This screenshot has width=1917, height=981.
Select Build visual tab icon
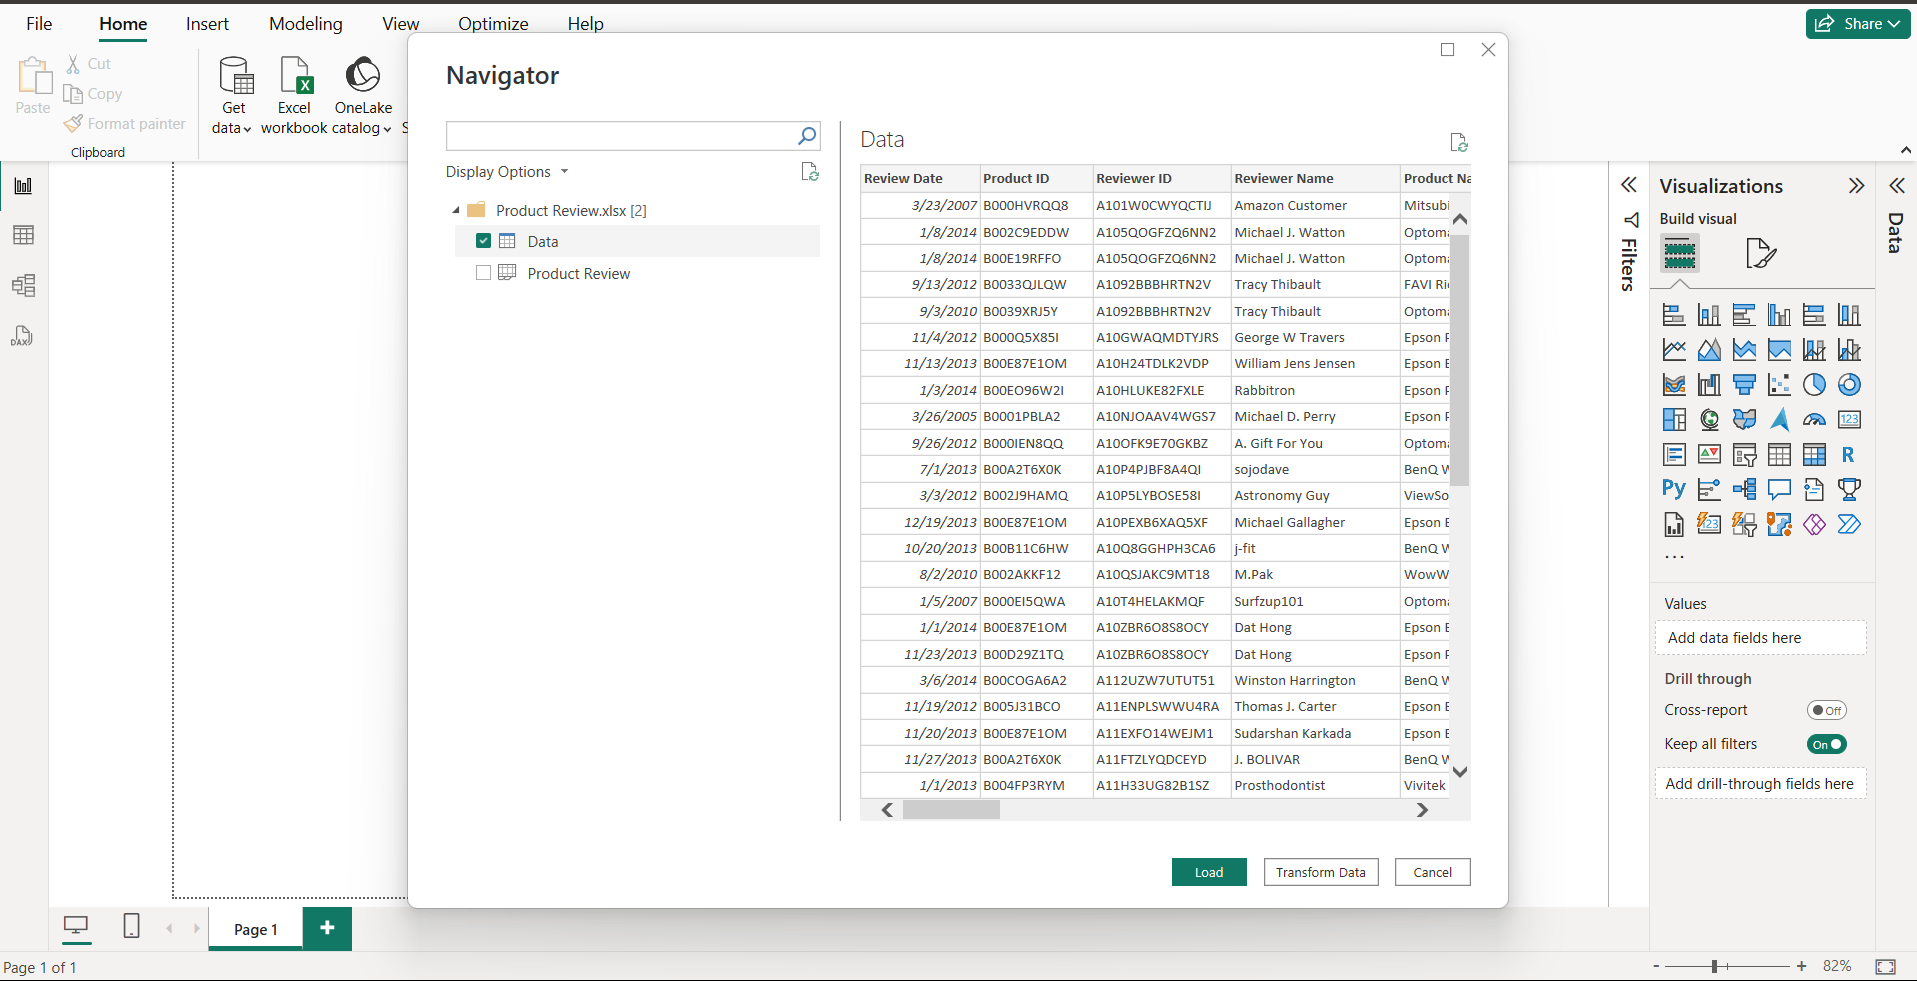click(1680, 253)
